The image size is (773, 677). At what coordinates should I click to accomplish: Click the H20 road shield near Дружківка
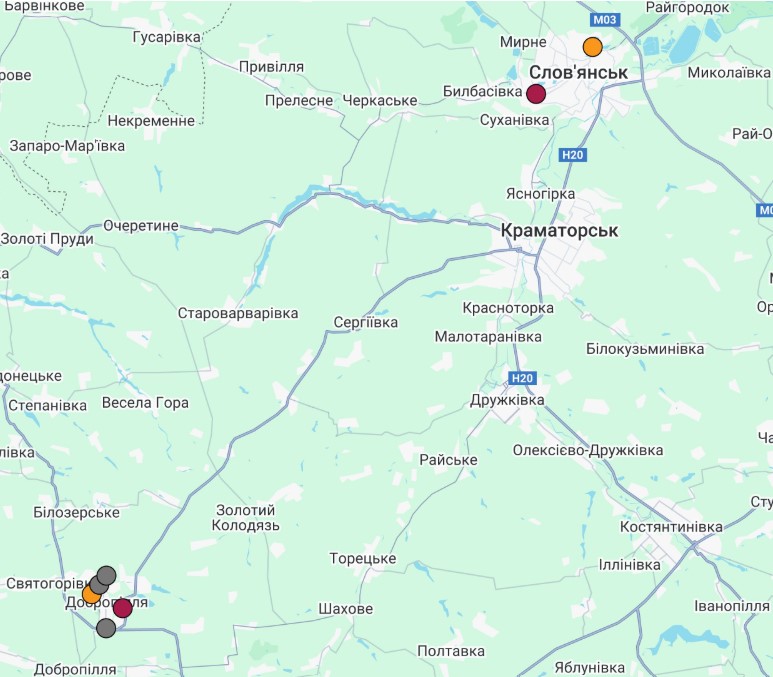click(x=522, y=378)
